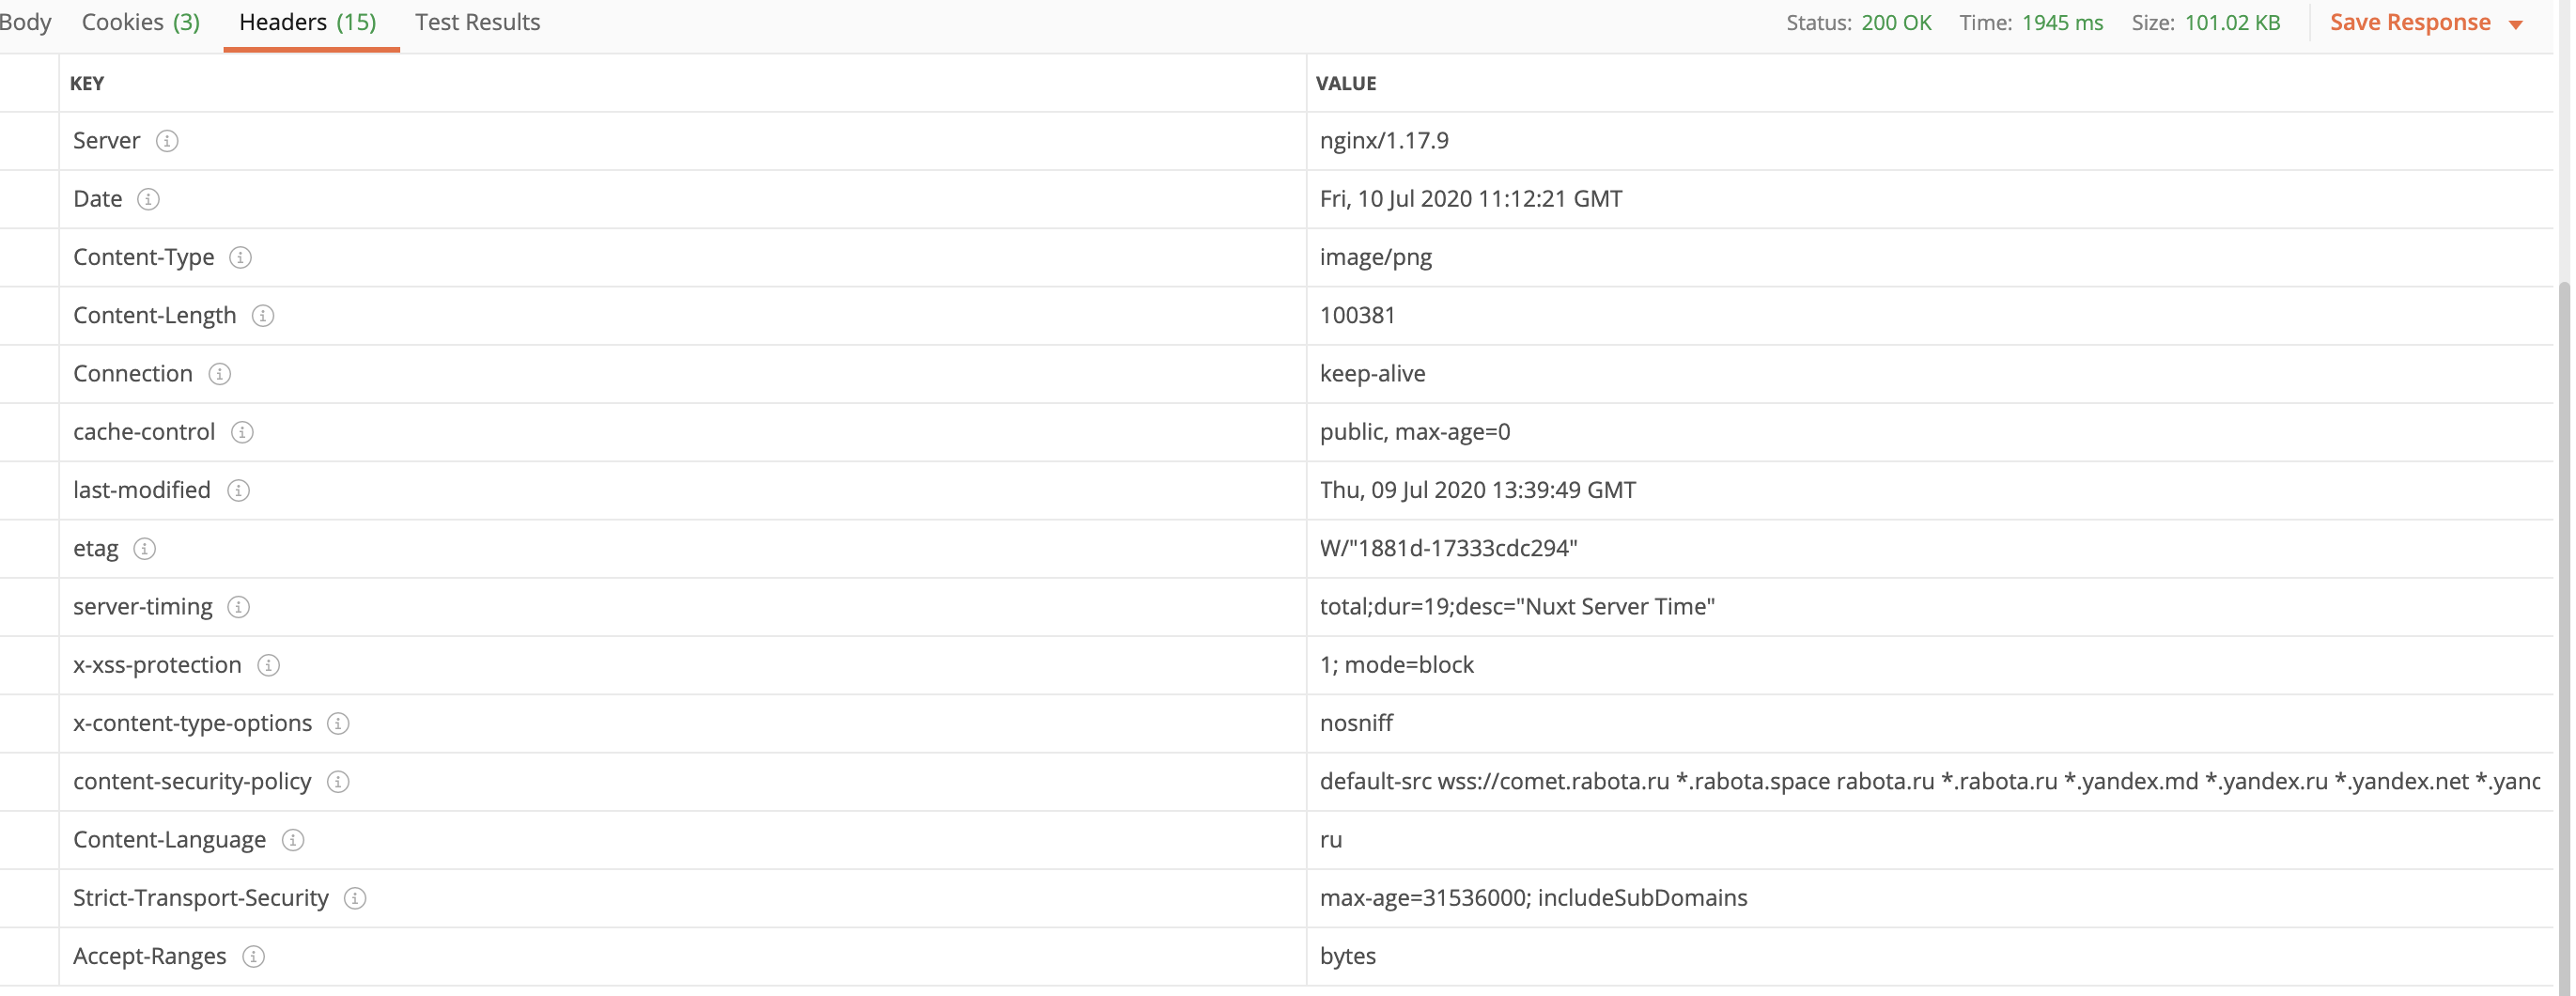This screenshot has width=2576, height=996.
Task: Click the x-xss-protection info icon
Action: point(268,665)
